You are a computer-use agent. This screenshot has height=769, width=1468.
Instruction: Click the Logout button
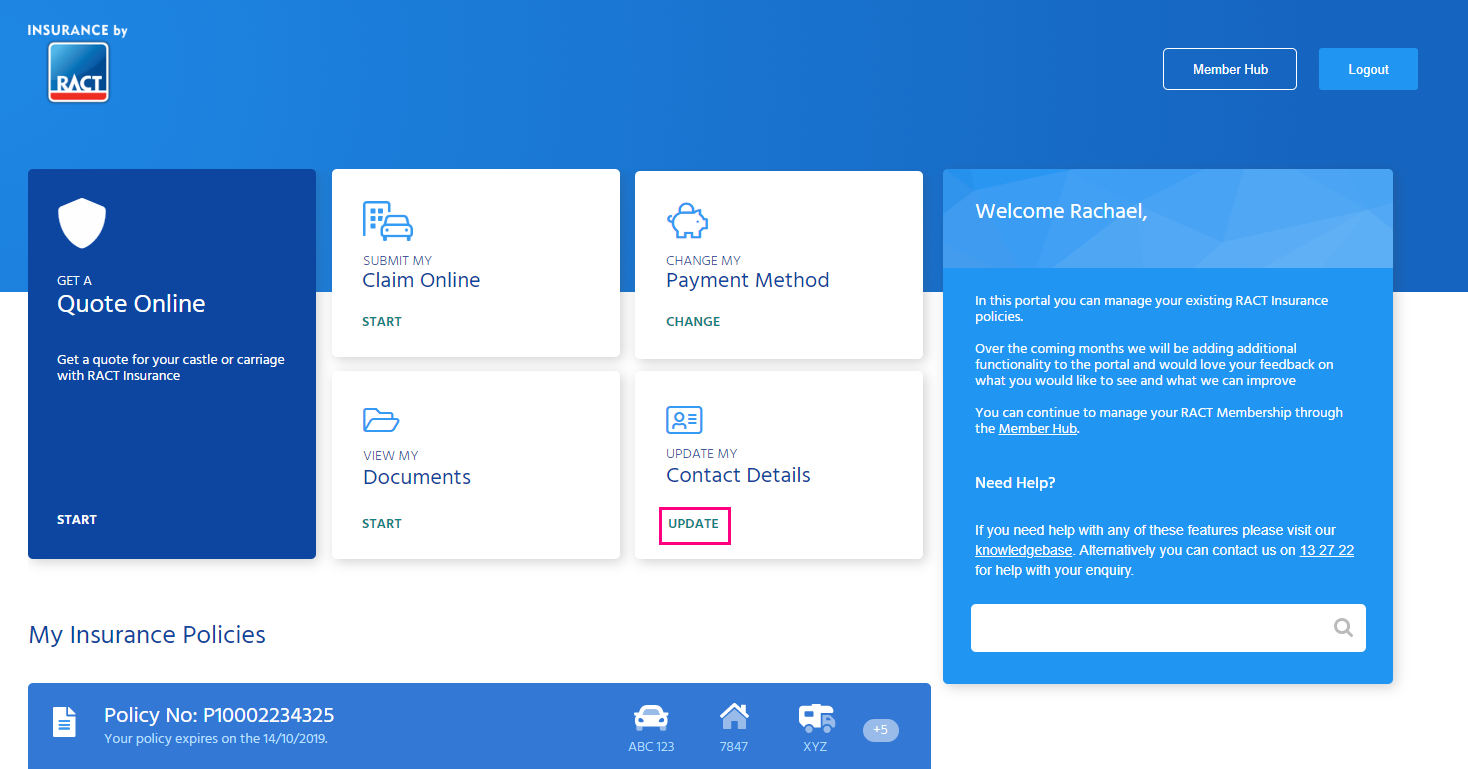point(1368,69)
